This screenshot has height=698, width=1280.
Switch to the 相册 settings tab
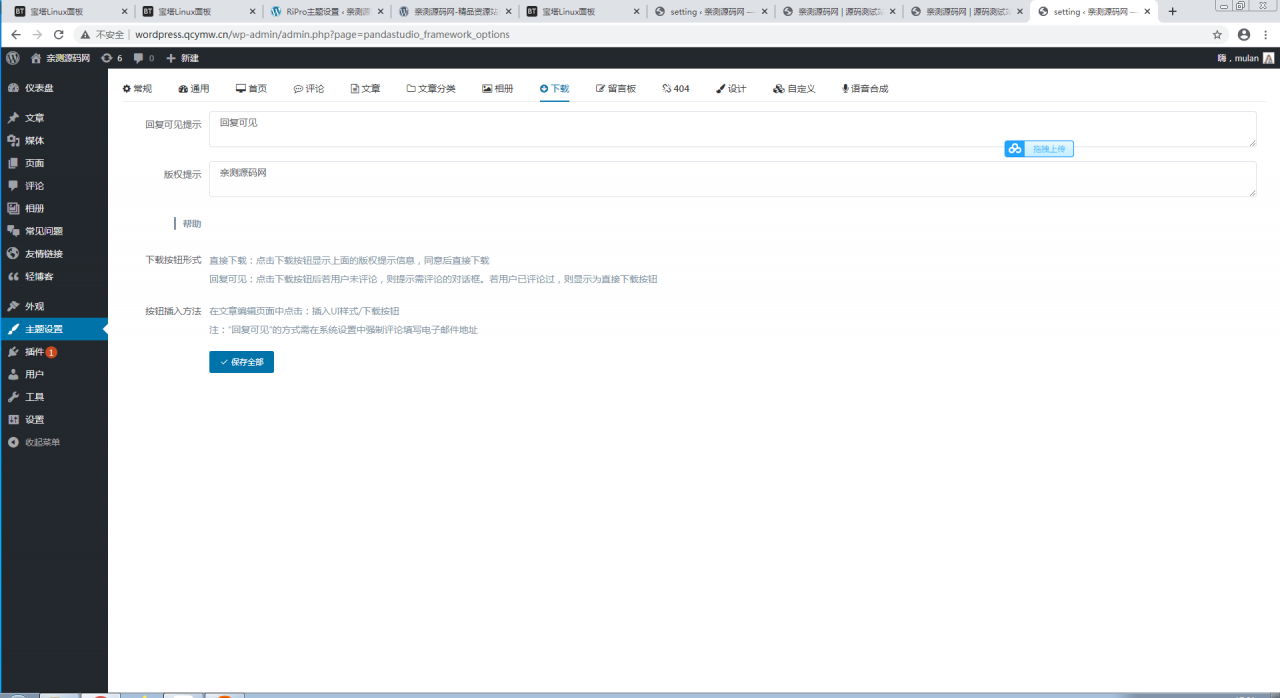pos(498,89)
